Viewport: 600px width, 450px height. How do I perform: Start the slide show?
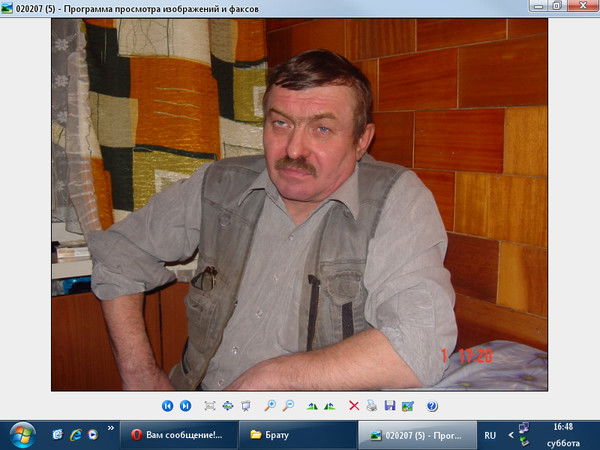coord(246,406)
